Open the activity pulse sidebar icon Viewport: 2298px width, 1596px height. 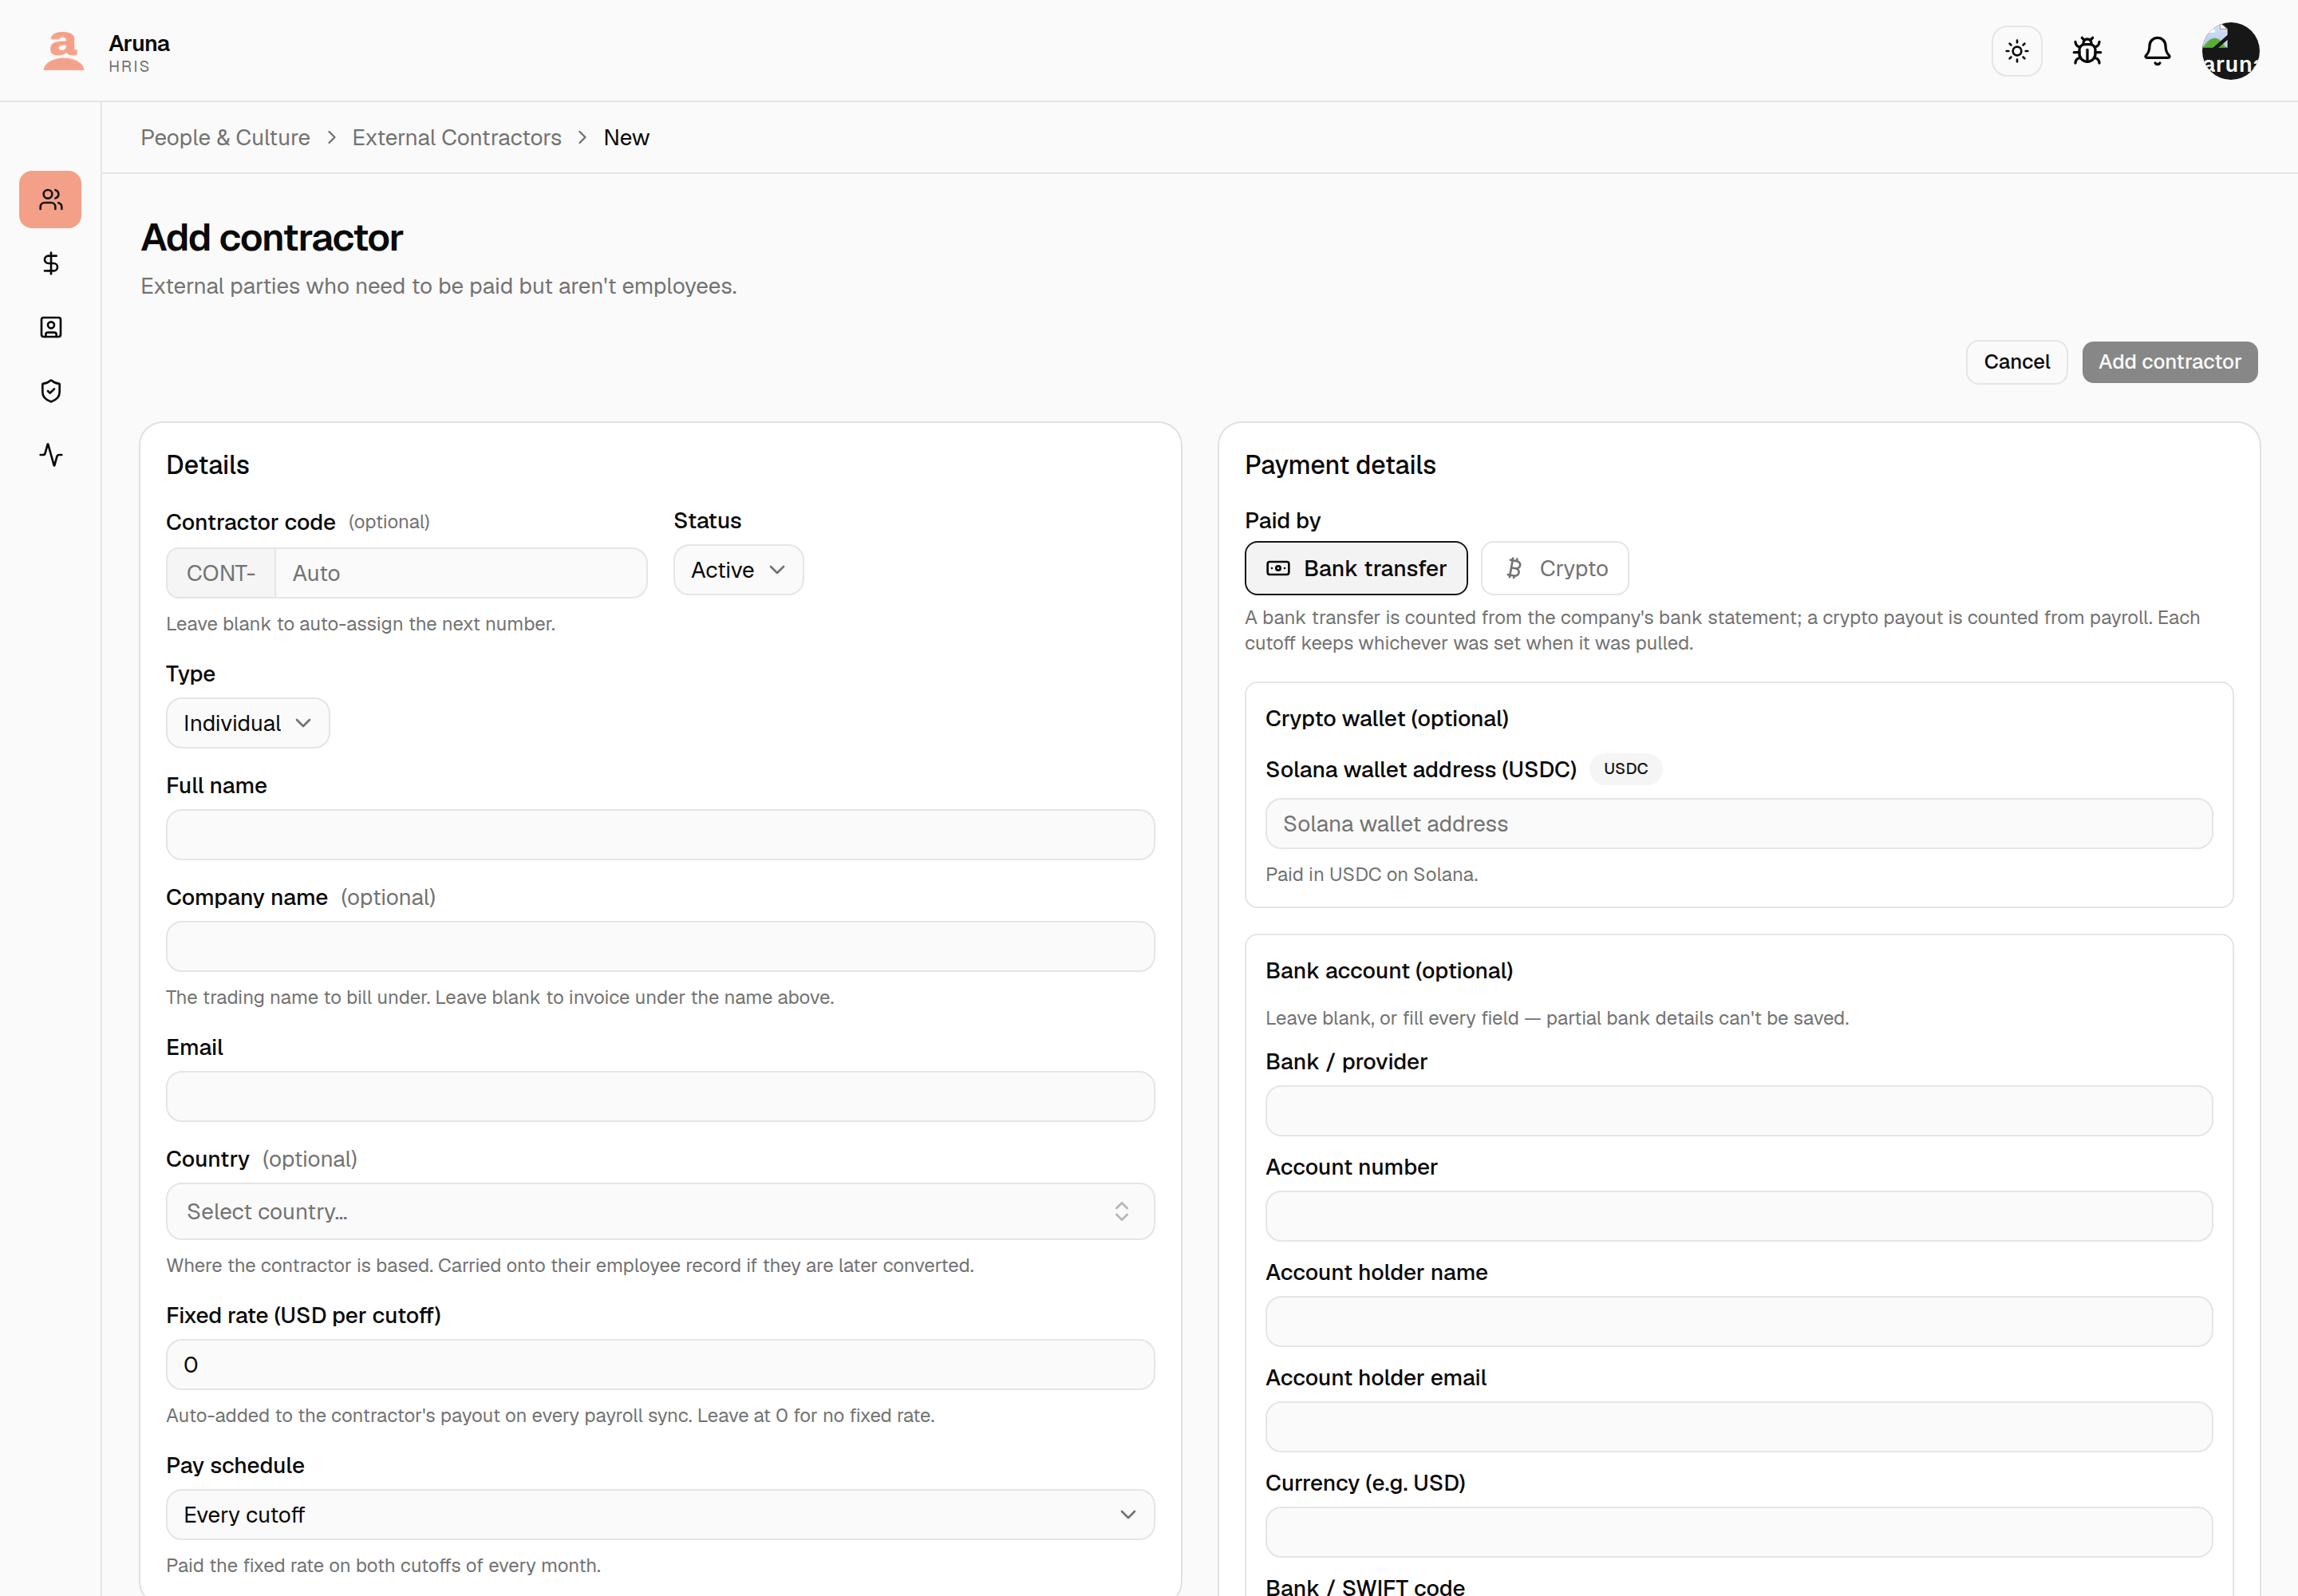(50, 455)
